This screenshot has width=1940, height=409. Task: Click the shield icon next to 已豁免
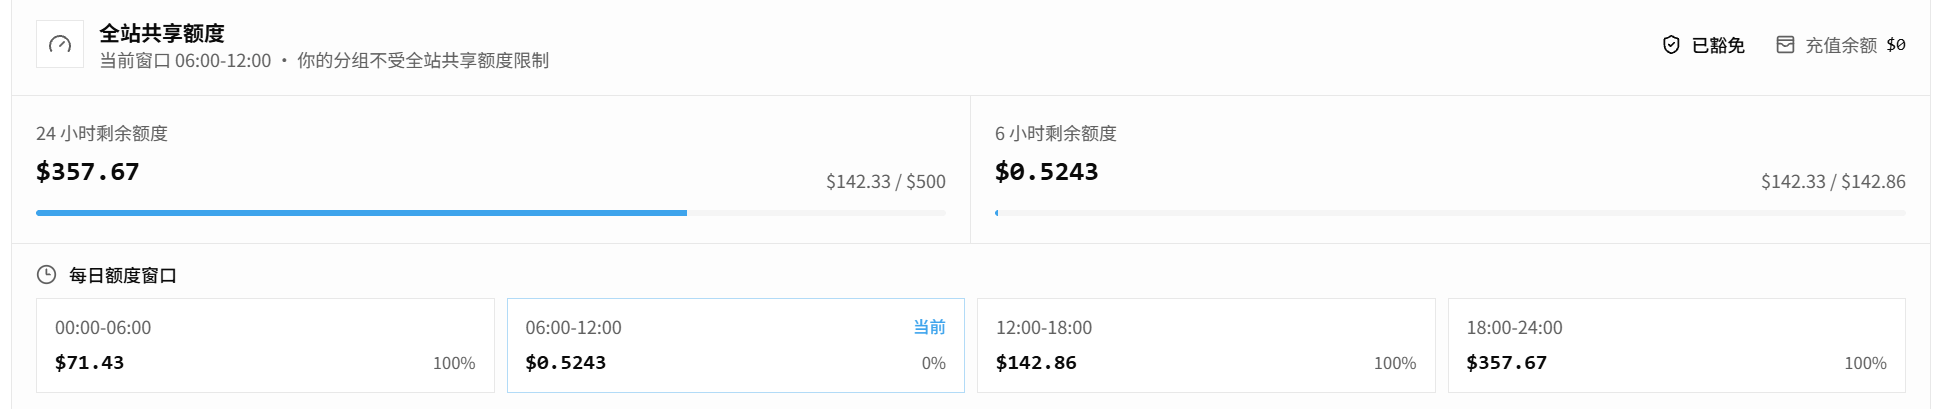pyautogui.click(x=1671, y=45)
